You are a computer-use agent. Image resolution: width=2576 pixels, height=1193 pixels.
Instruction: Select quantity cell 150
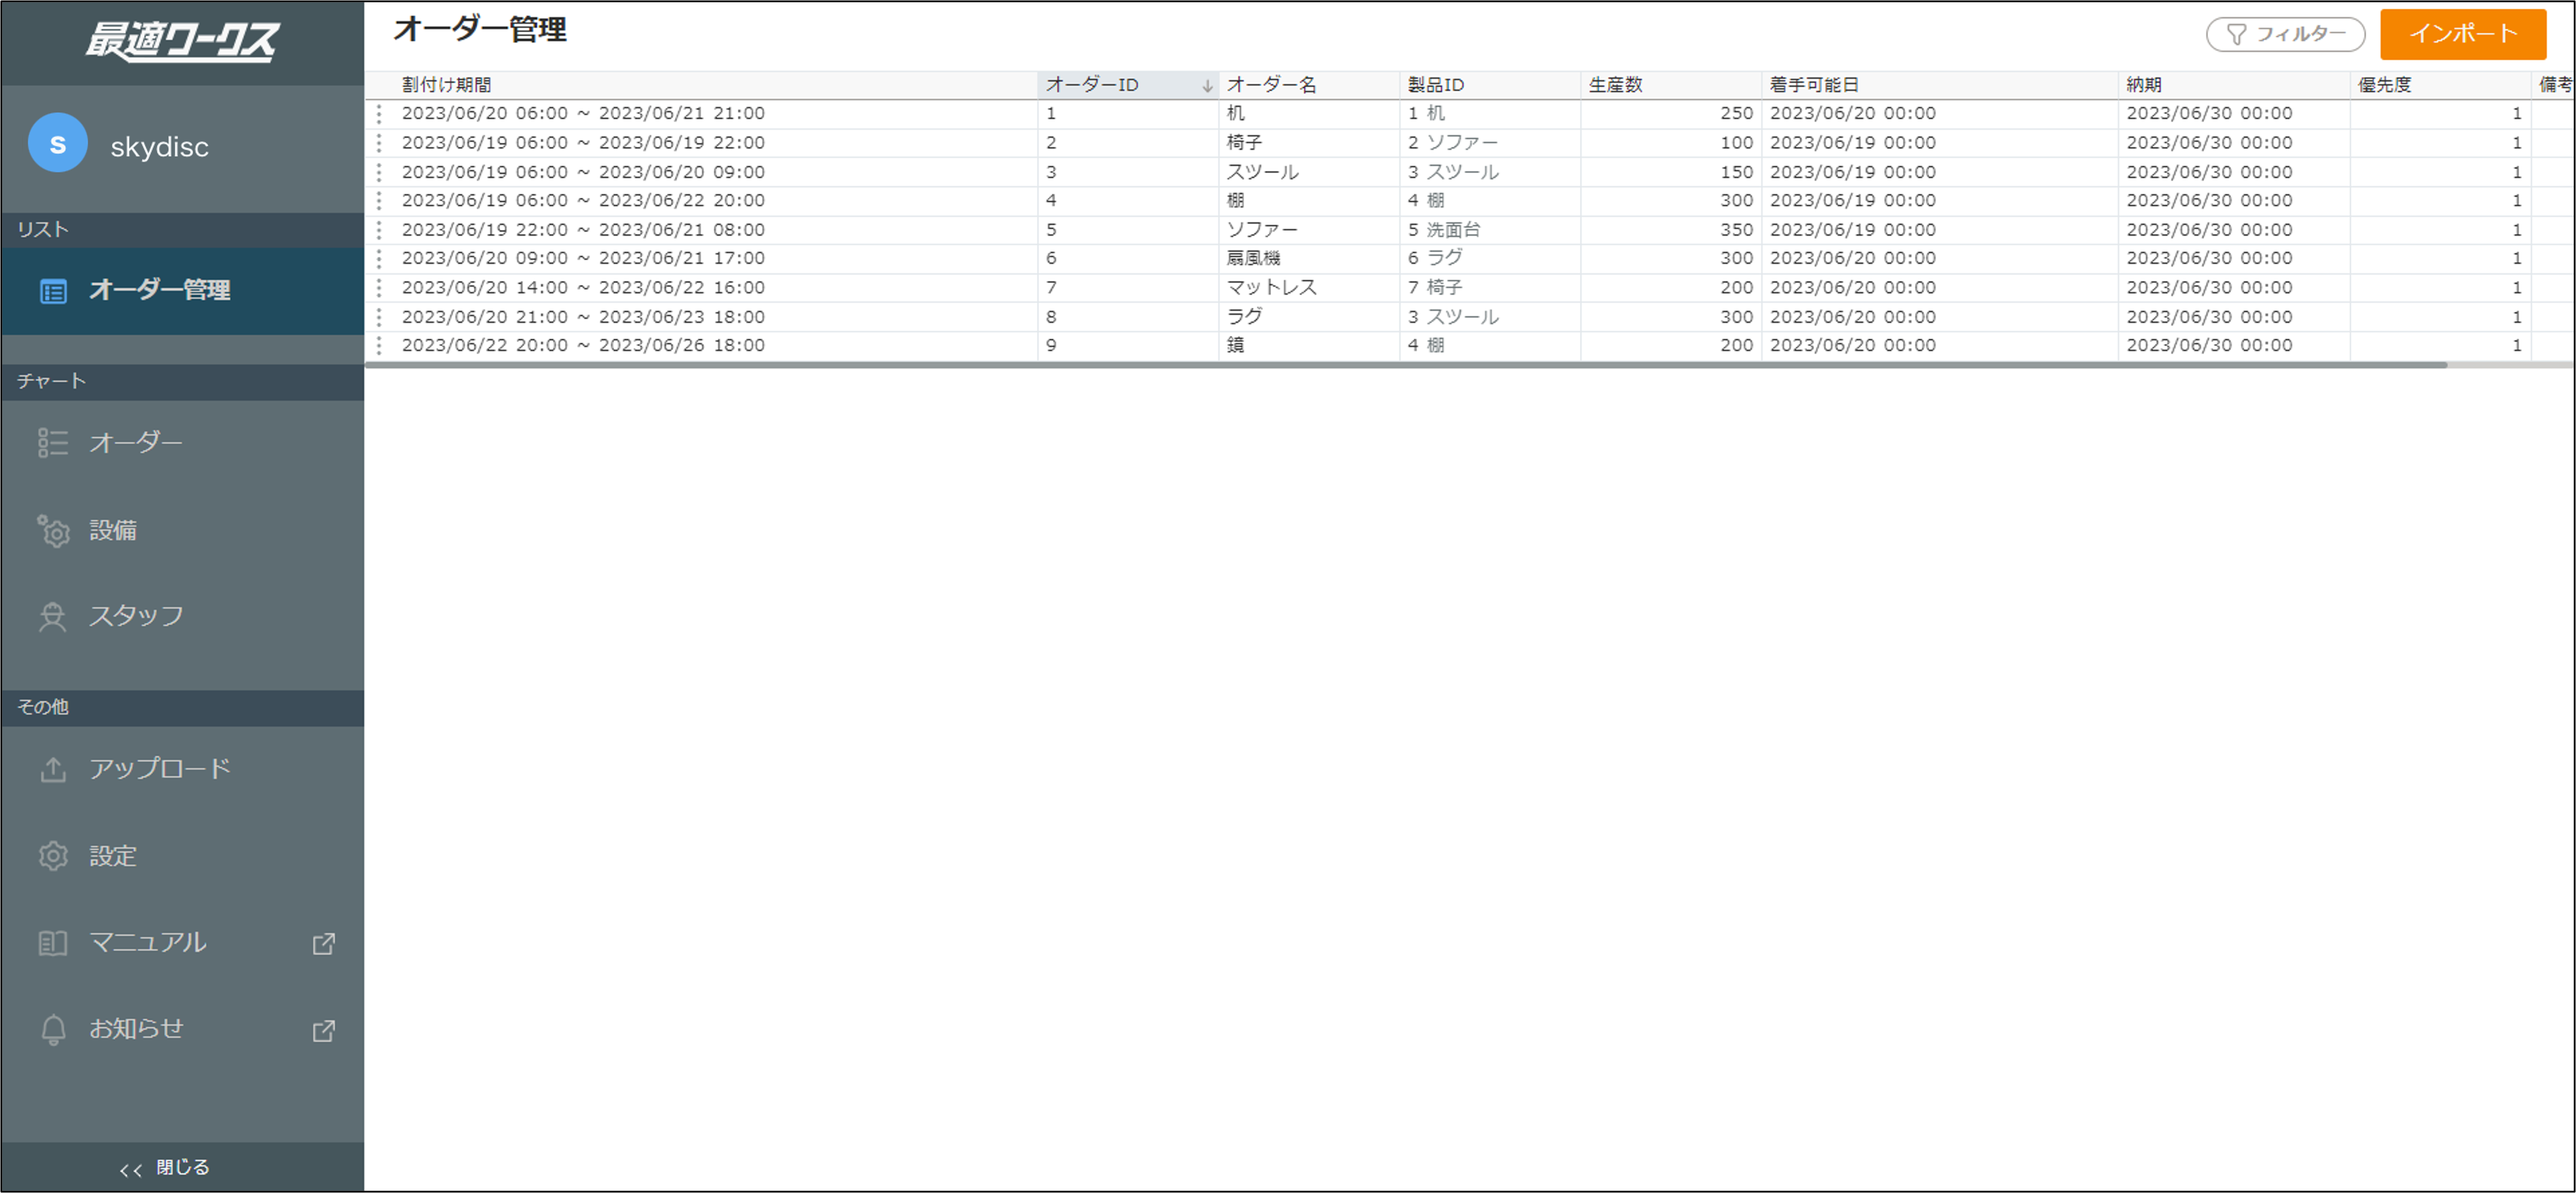pos(1670,172)
